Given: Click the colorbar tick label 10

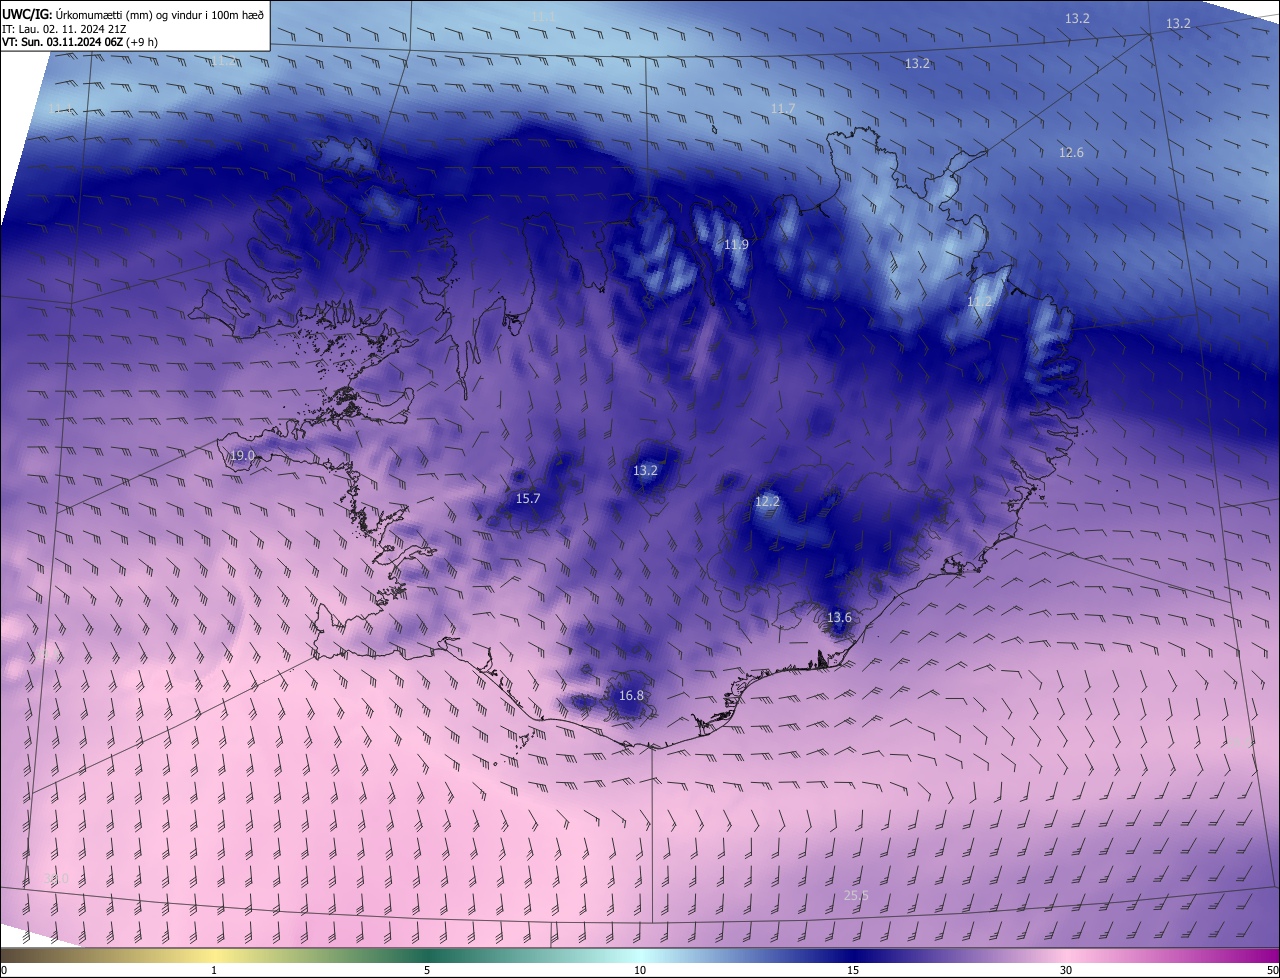Looking at the screenshot, I should pyautogui.click(x=640, y=970).
